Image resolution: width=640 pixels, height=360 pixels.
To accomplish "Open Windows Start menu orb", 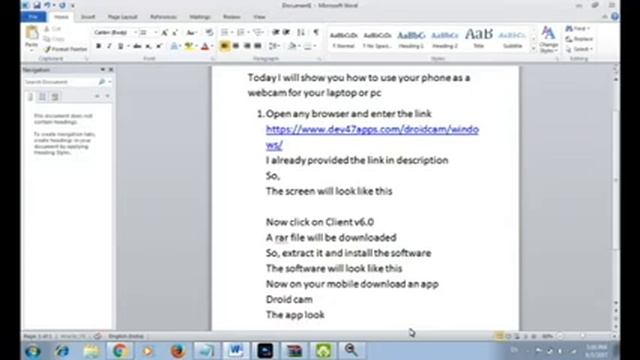I will click(33, 351).
